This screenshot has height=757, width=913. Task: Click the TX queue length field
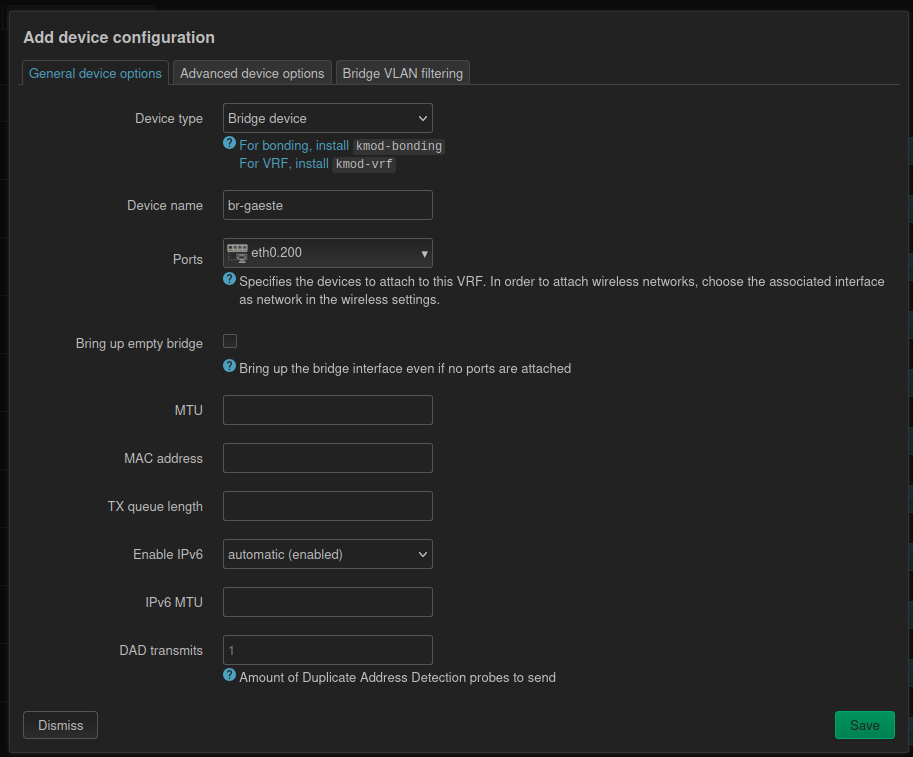click(x=328, y=506)
